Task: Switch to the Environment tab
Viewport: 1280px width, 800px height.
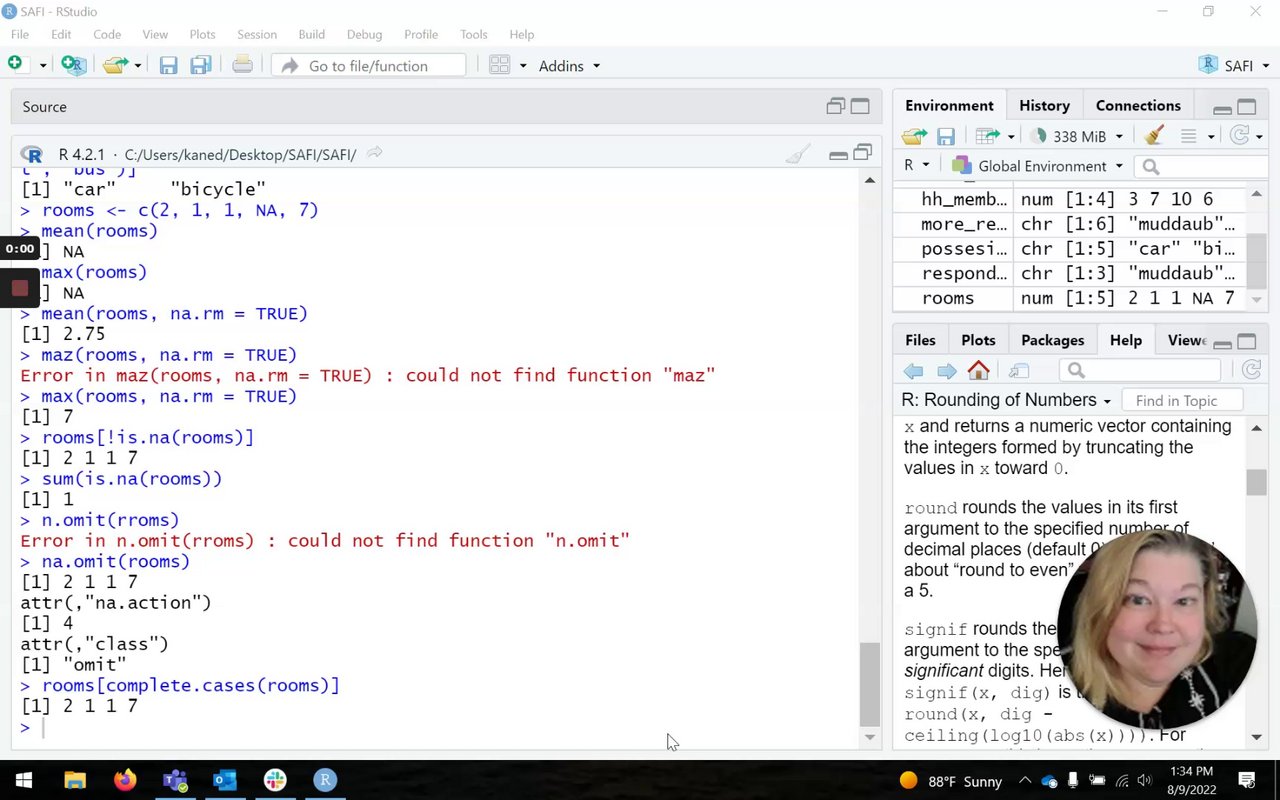Action: pyautogui.click(x=949, y=105)
